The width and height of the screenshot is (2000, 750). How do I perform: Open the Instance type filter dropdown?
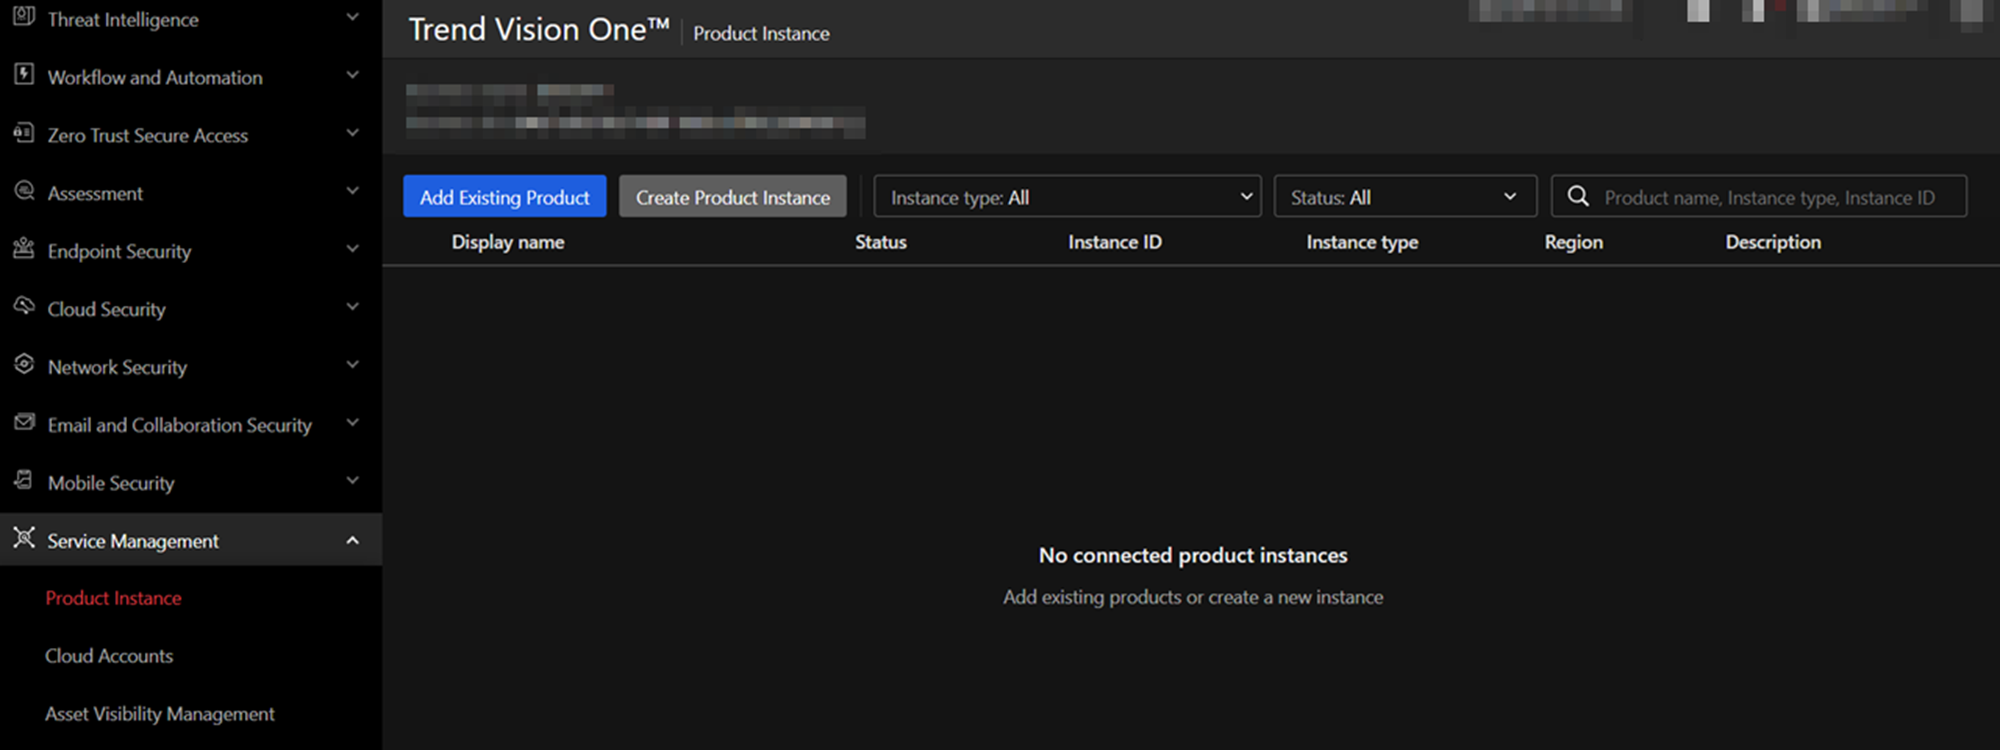(x=1066, y=197)
